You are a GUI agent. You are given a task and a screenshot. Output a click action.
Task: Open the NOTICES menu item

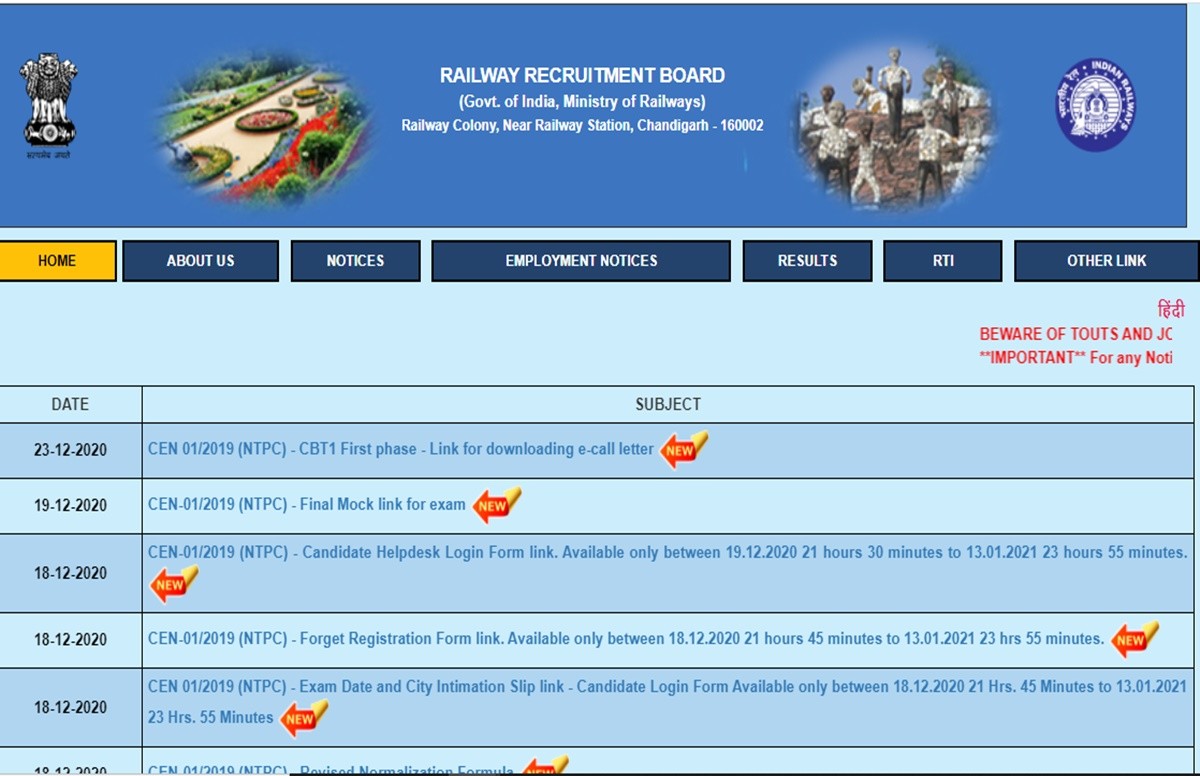pyautogui.click(x=355, y=261)
